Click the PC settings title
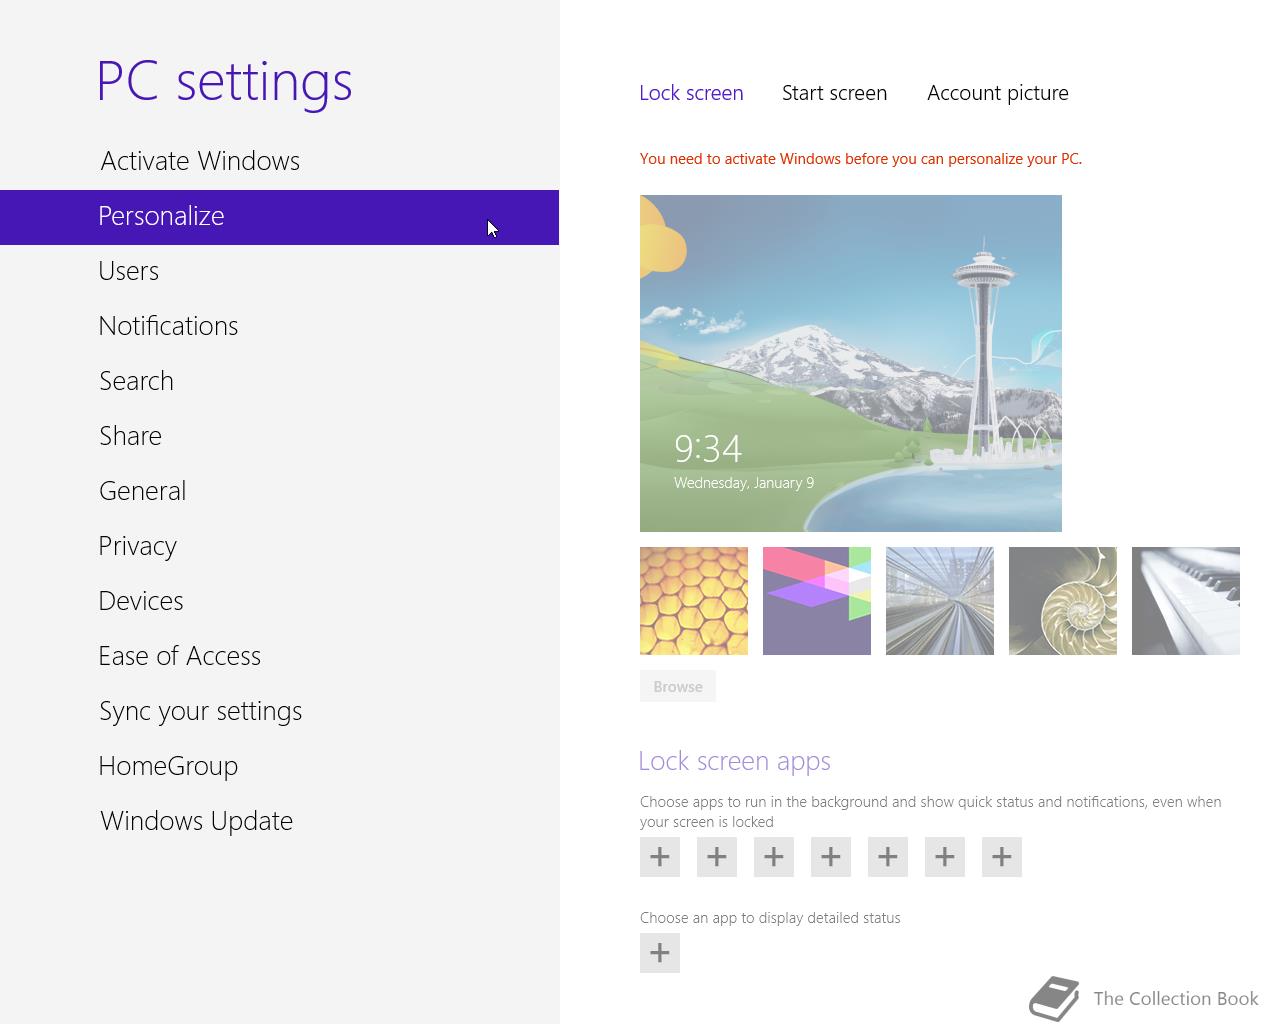1280x1024 pixels. coord(225,81)
